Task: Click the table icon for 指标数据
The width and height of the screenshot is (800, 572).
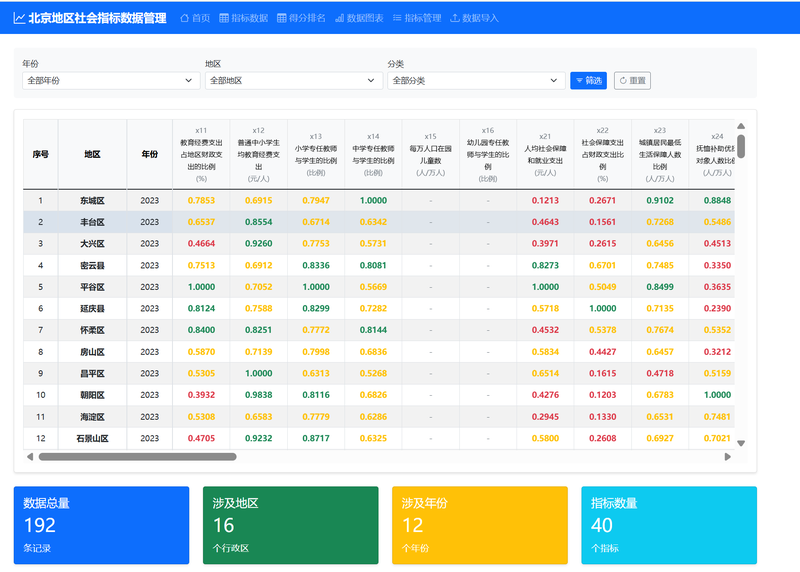Action: point(223,18)
